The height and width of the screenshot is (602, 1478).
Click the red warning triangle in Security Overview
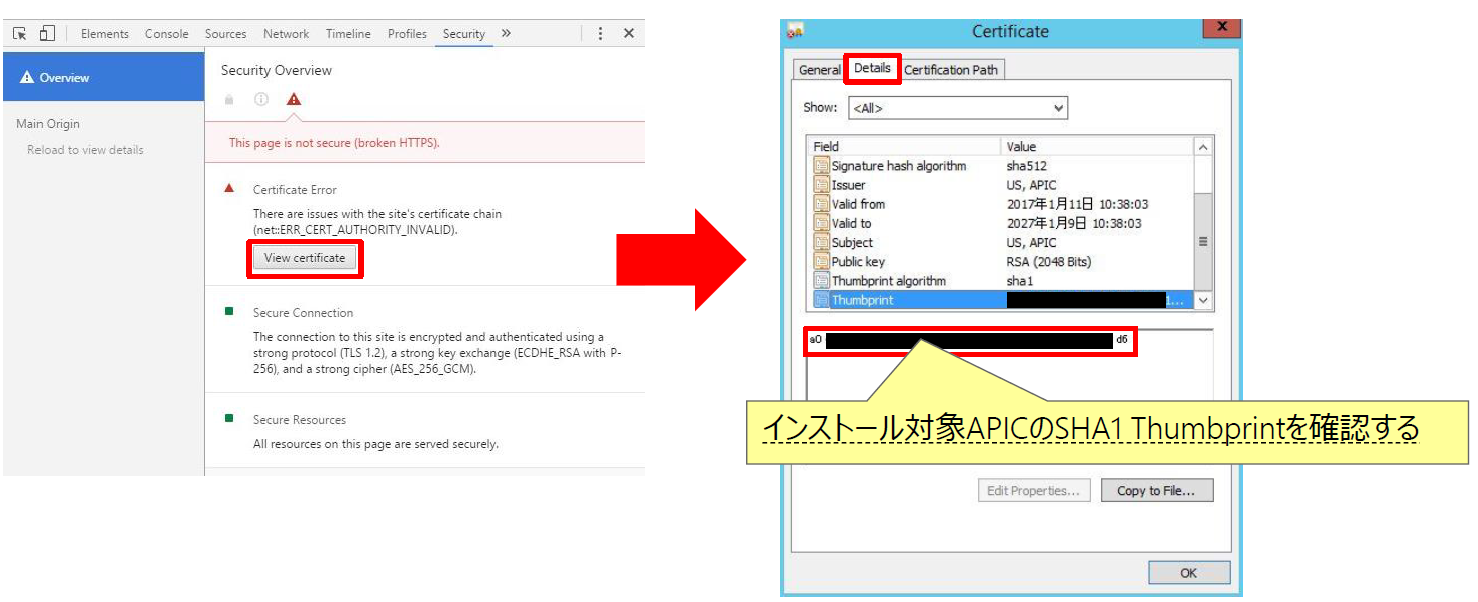click(x=294, y=99)
